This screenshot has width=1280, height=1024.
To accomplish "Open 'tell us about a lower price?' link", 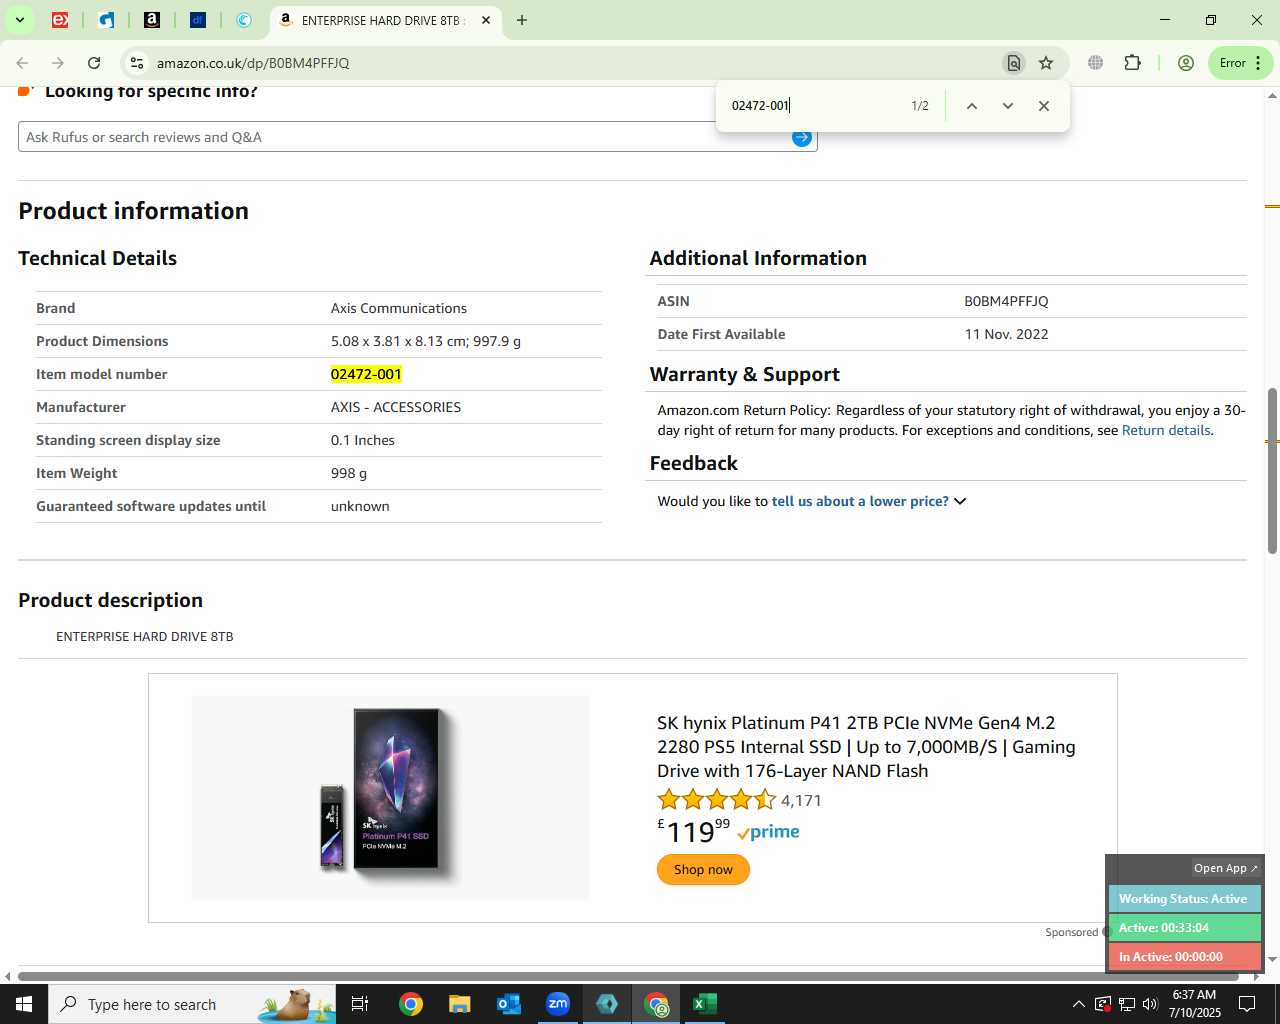I will [860, 501].
